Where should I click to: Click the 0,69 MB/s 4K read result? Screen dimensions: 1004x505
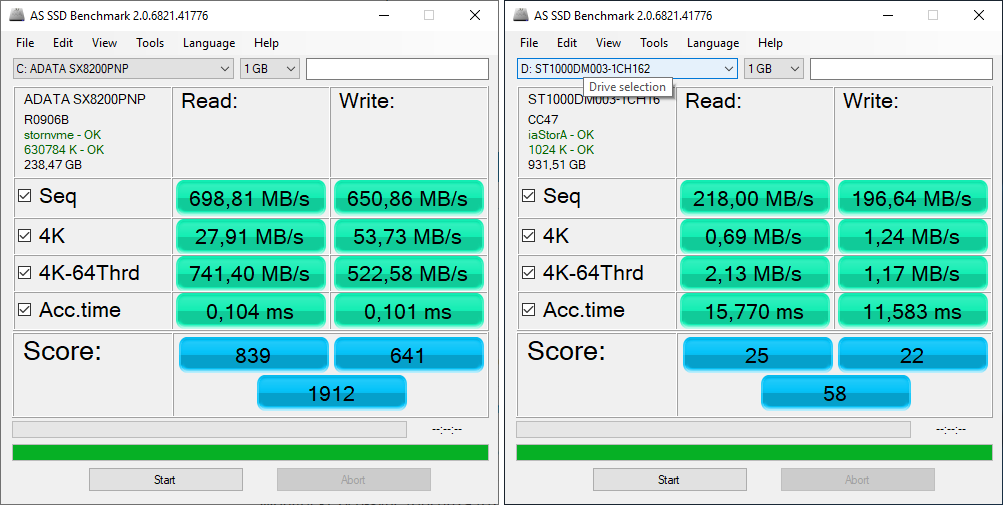click(x=754, y=236)
